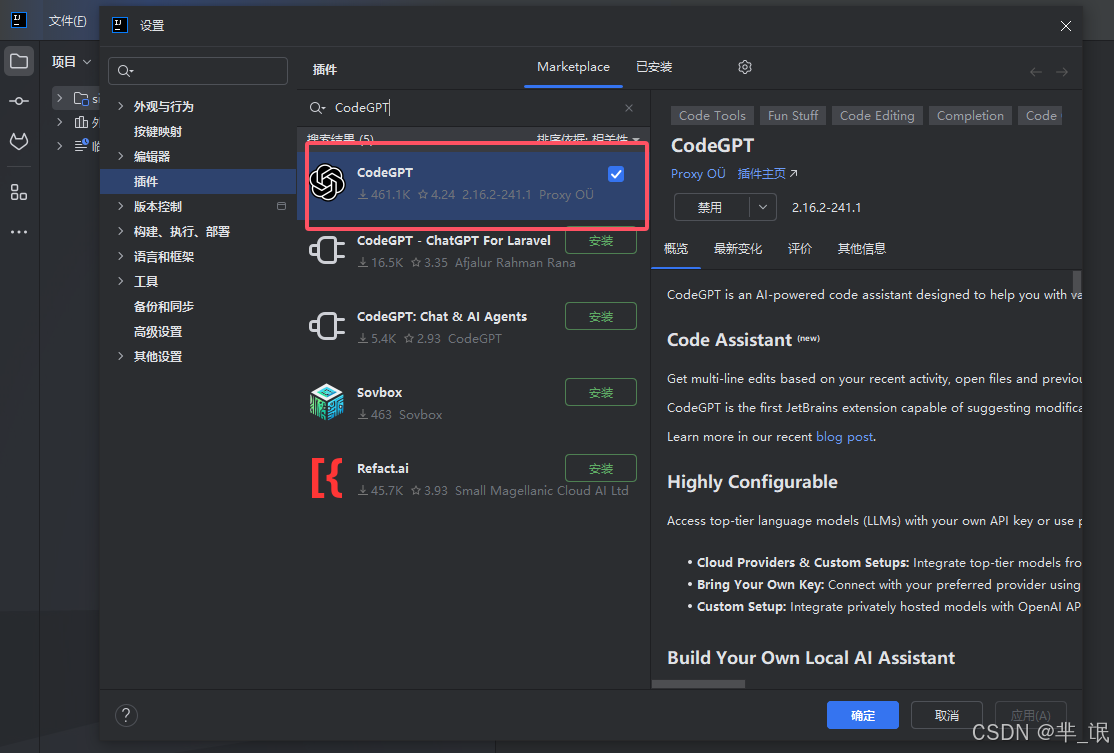Expand the 外观与行为 settings node
The height and width of the screenshot is (753, 1114).
coord(120,107)
